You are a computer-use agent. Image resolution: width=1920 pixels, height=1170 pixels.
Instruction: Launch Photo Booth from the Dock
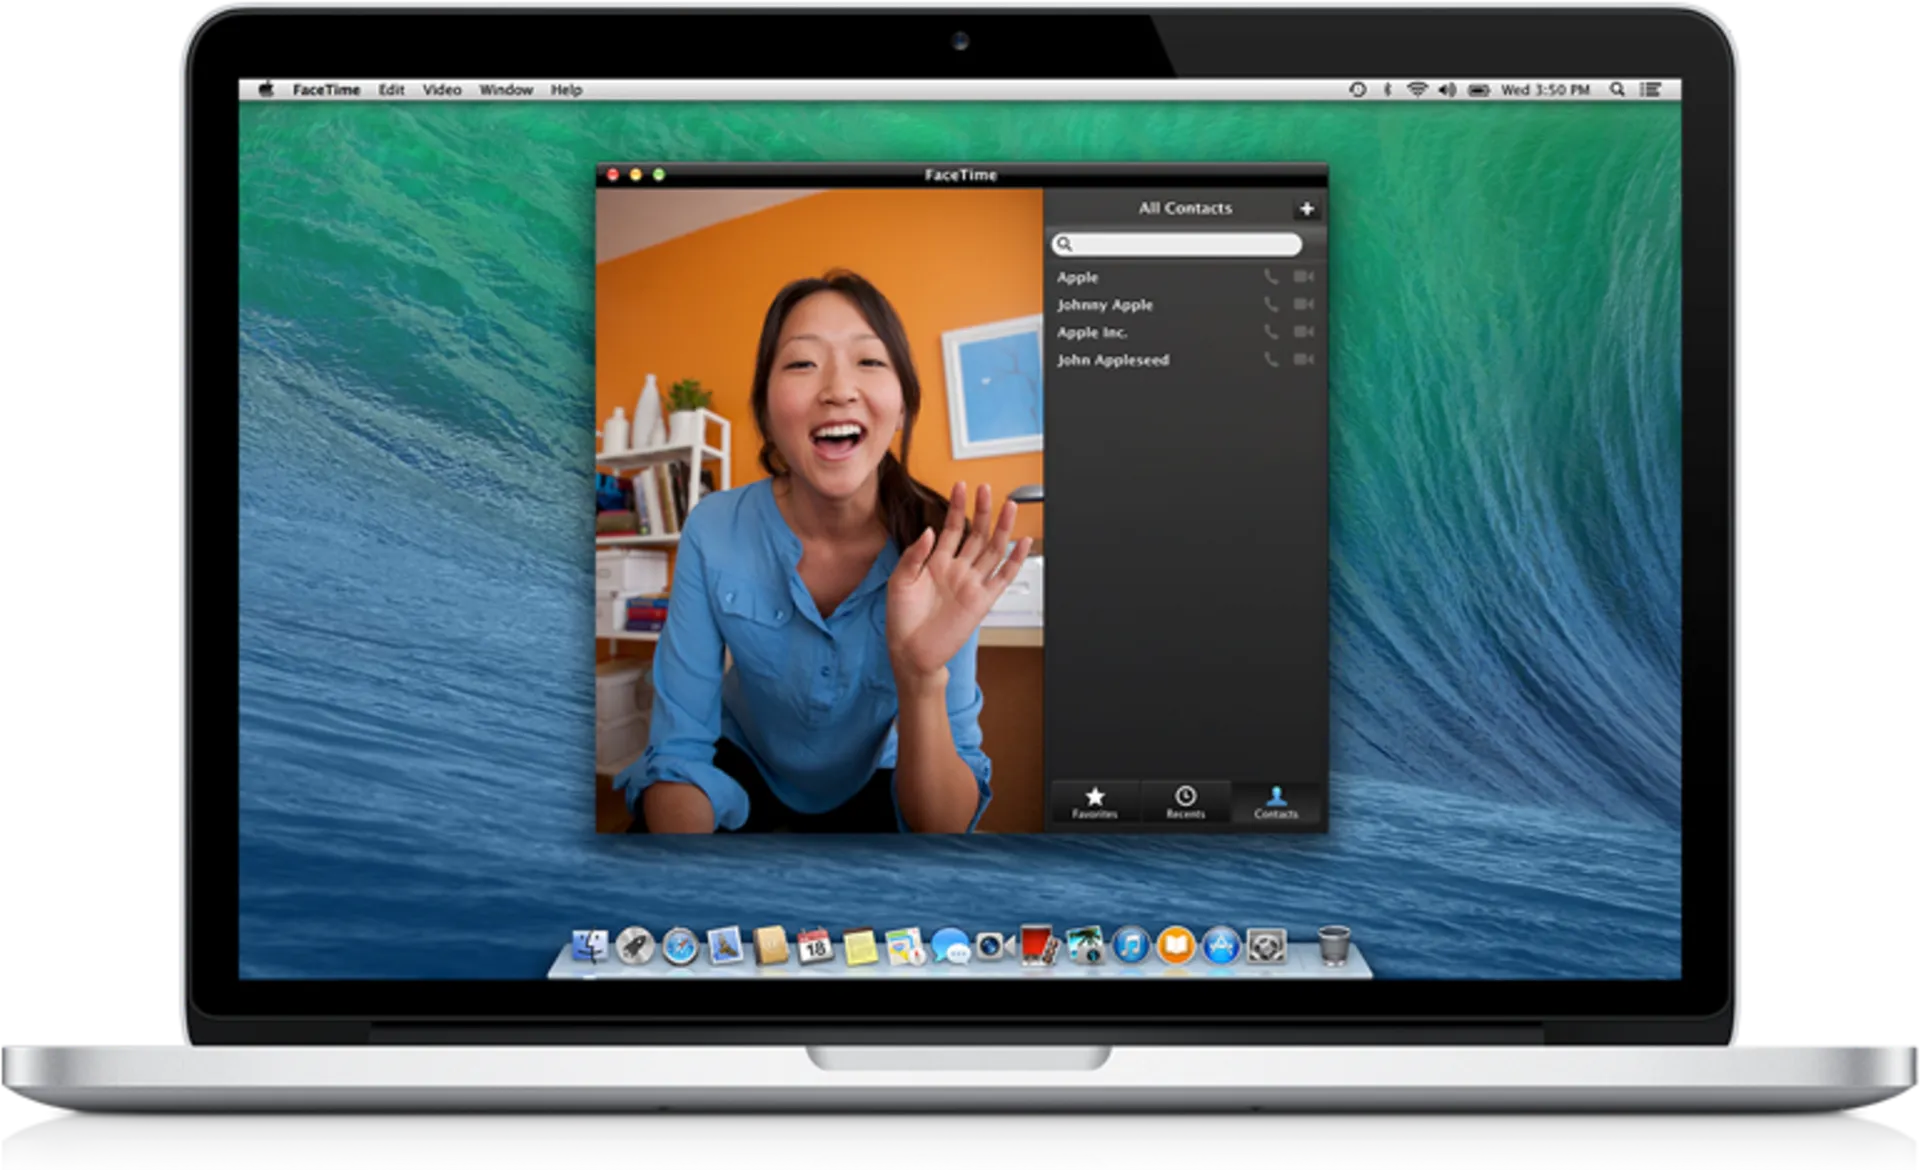click(x=1040, y=946)
